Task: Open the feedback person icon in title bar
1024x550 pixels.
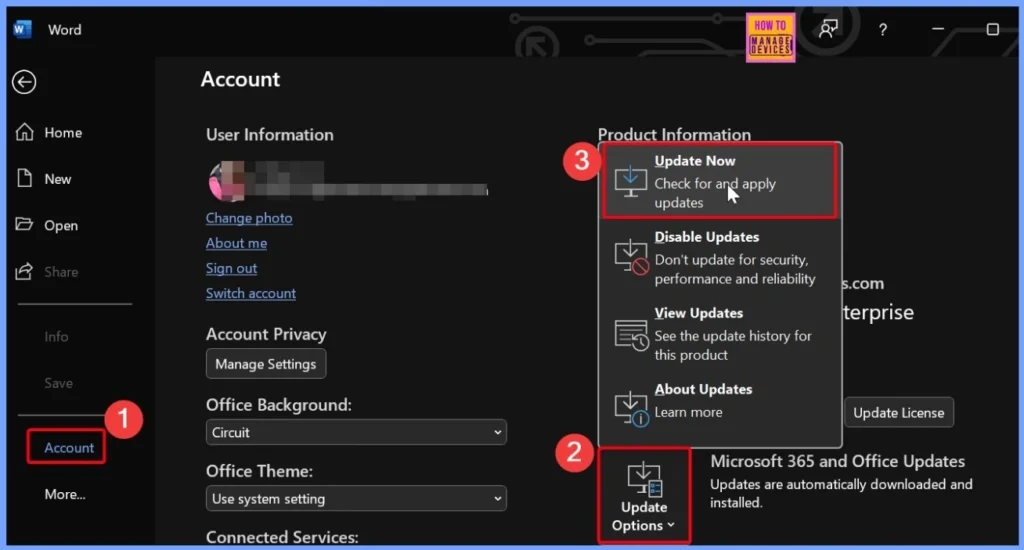Action: point(828,29)
